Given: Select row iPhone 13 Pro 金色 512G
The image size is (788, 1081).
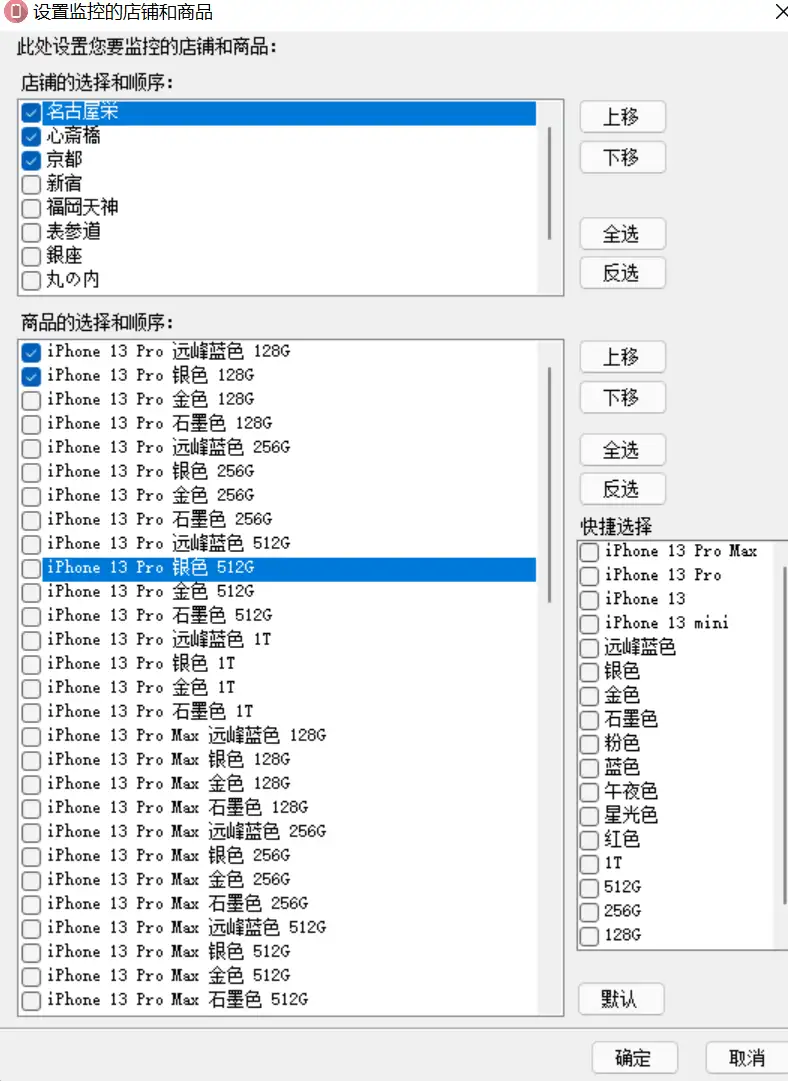Looking at the screenshot, I should coord(278,592).
